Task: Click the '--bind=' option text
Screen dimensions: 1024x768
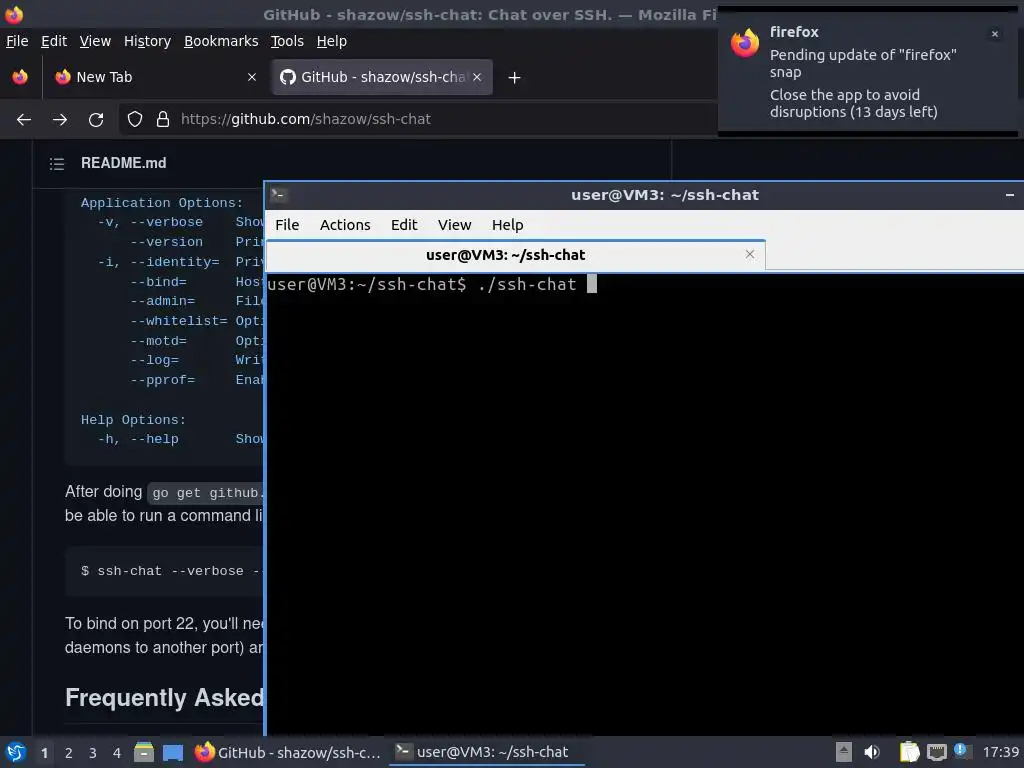Action: point(158,282)
